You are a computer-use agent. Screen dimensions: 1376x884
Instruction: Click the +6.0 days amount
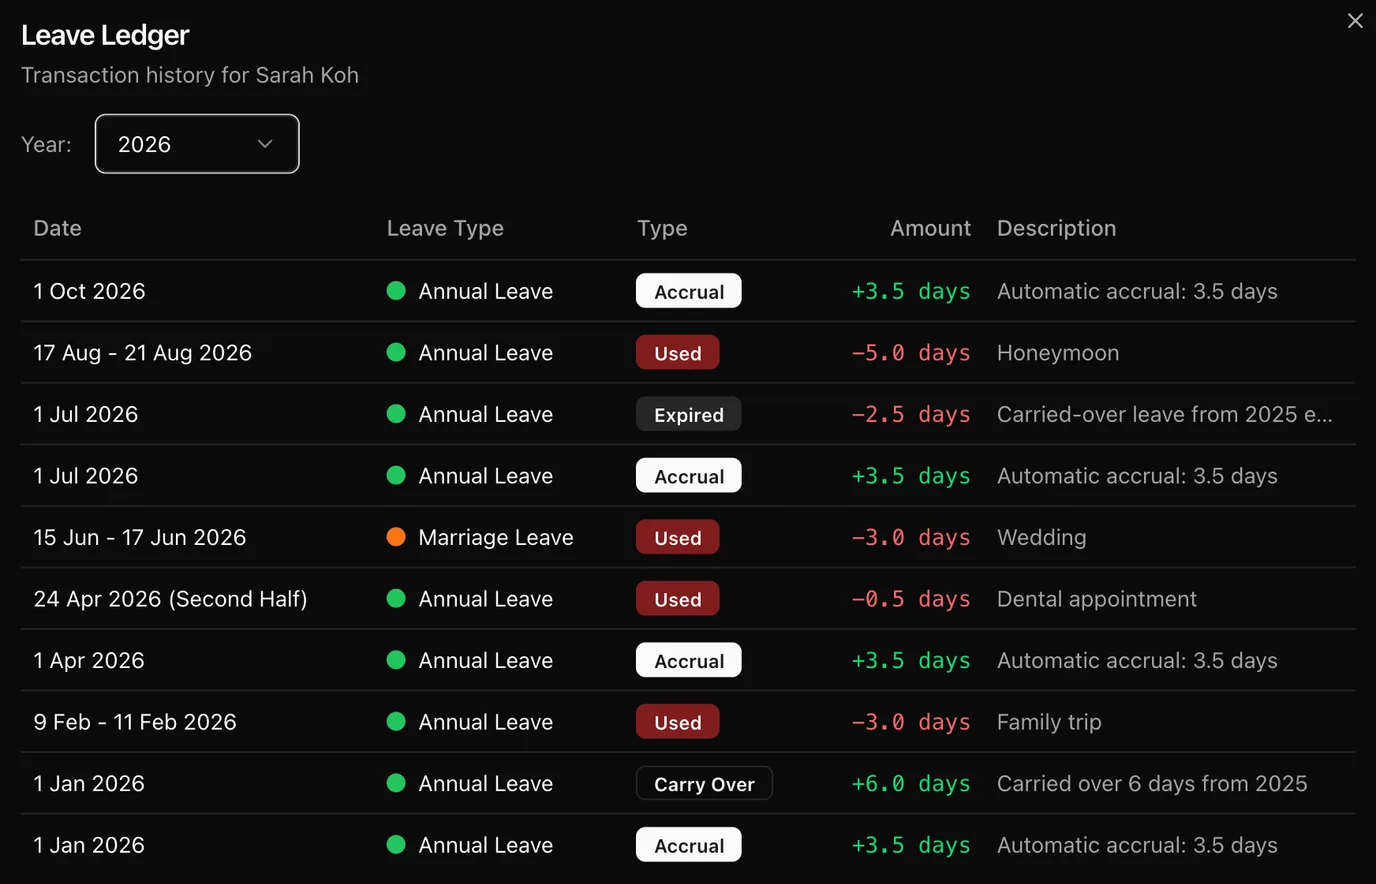tap(910, 784)
